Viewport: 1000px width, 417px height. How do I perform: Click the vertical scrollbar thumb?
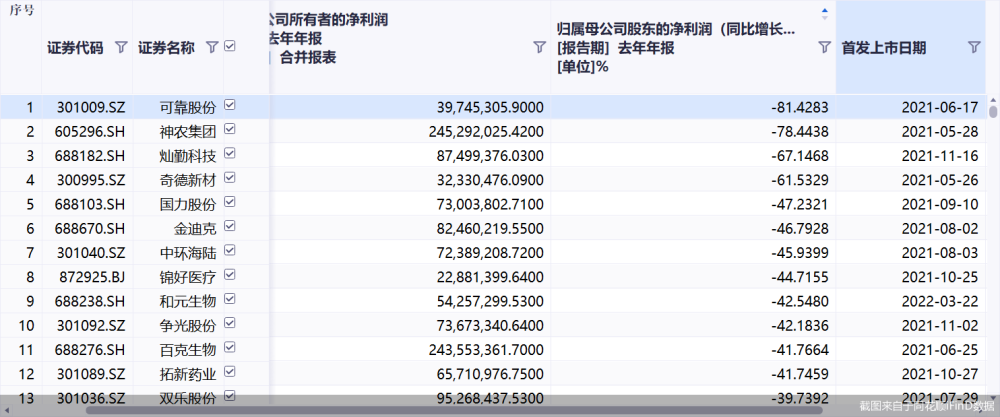point(993,112)
